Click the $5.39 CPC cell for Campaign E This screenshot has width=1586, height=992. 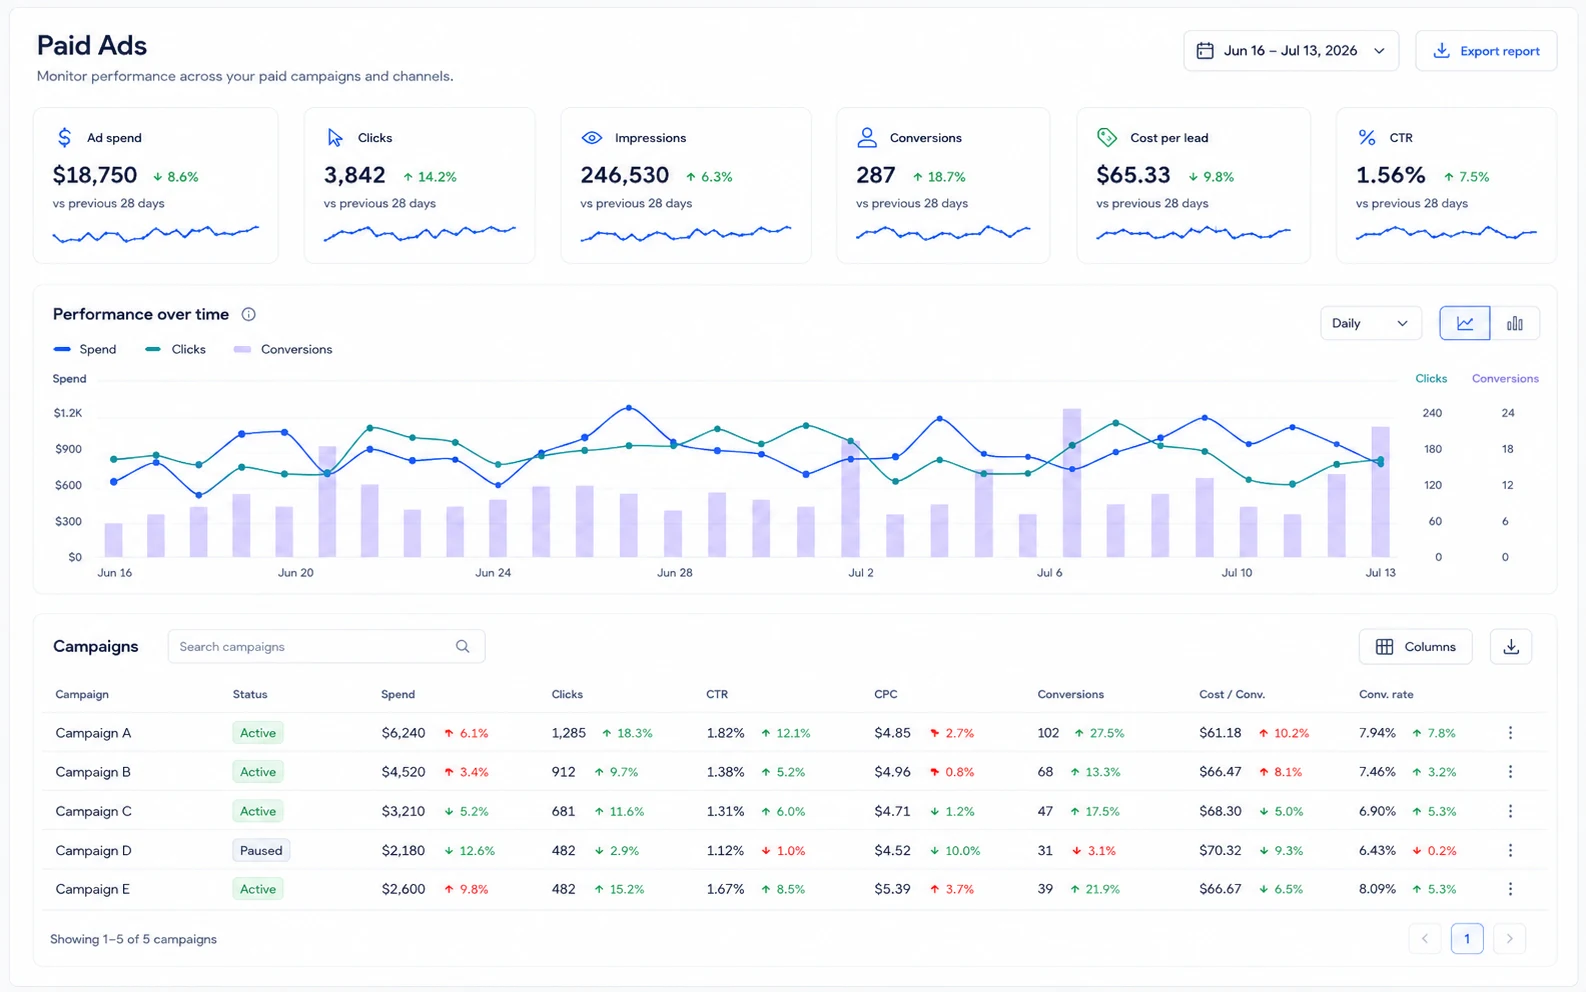click(x=892, y=889)
